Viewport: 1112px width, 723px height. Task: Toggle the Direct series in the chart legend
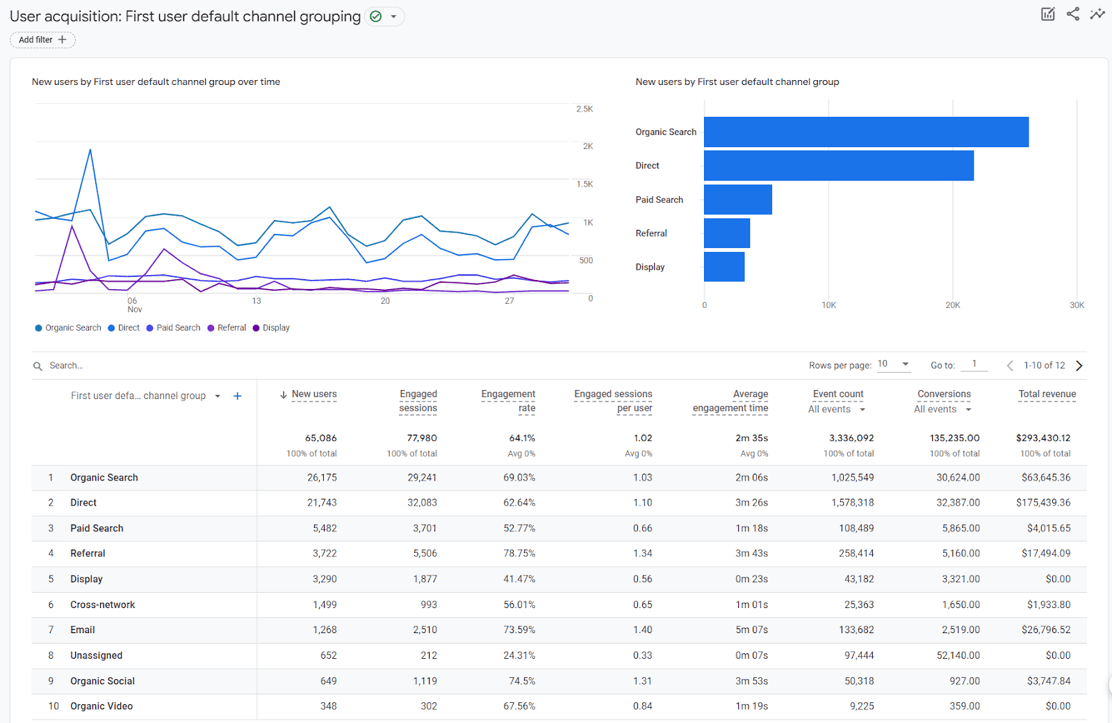click(123, 327)
